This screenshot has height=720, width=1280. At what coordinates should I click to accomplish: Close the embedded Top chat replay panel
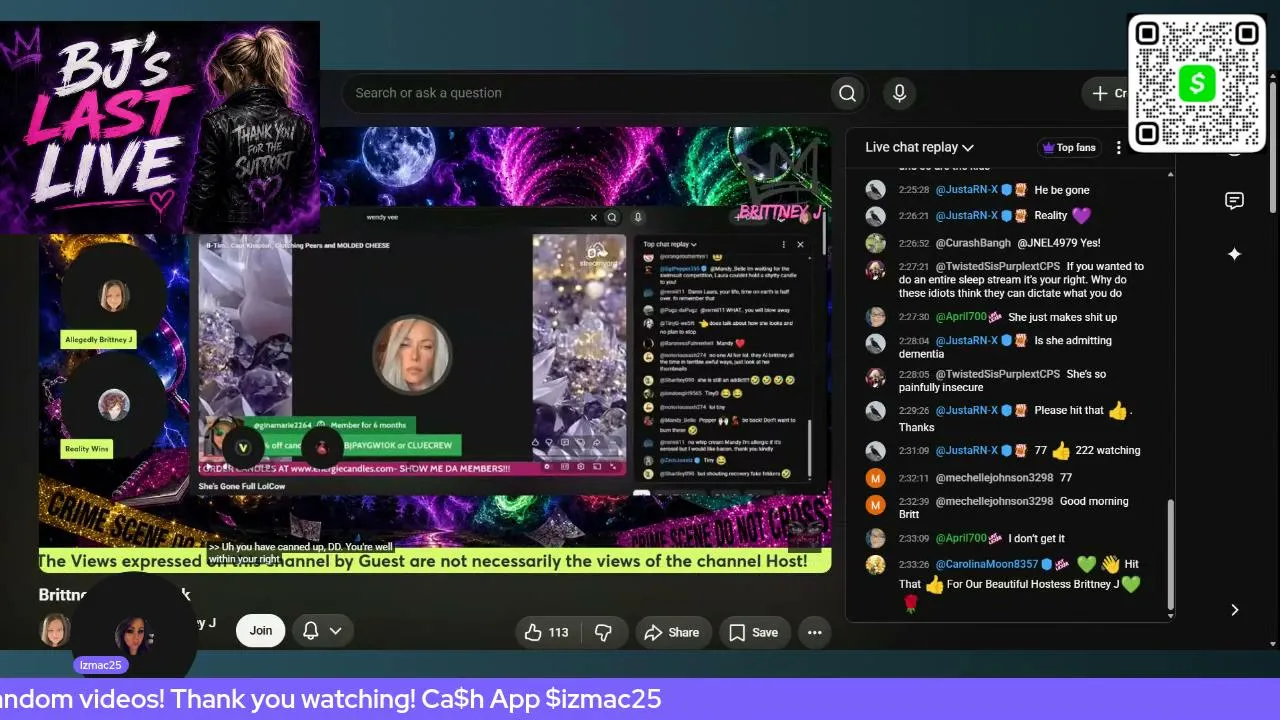click(x=800, y=244)
